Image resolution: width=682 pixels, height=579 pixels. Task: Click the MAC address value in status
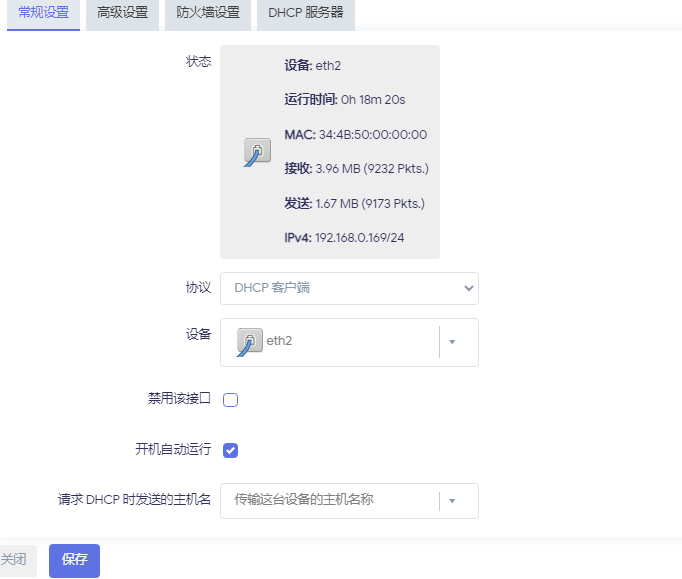click(372, 134)
